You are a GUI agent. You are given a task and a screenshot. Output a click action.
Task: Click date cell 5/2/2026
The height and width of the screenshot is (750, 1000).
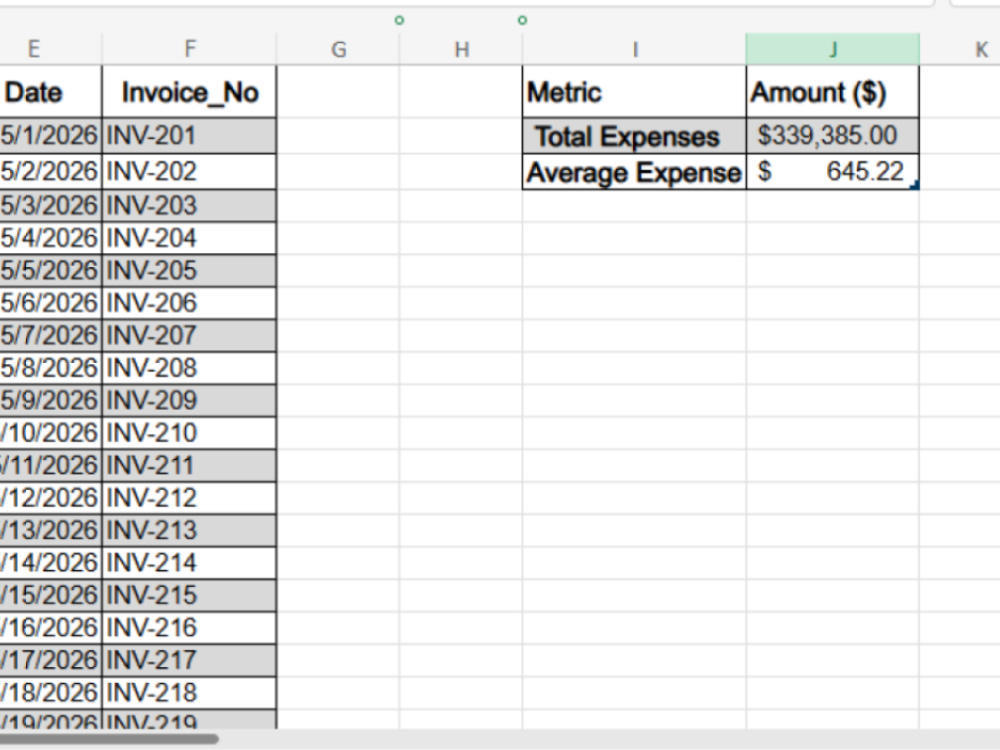(x=50, y=172)
